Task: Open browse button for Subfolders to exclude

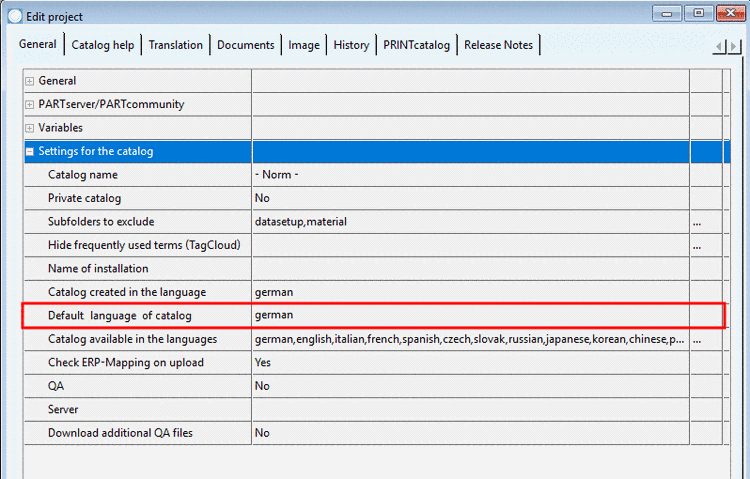Action: (697, 223)
